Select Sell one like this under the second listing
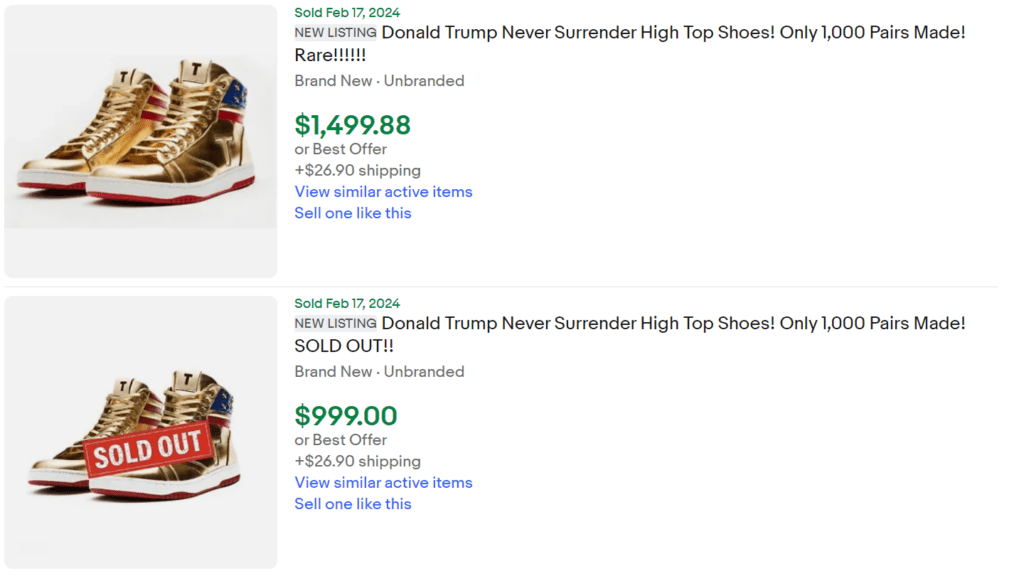 tap(352, 504)
